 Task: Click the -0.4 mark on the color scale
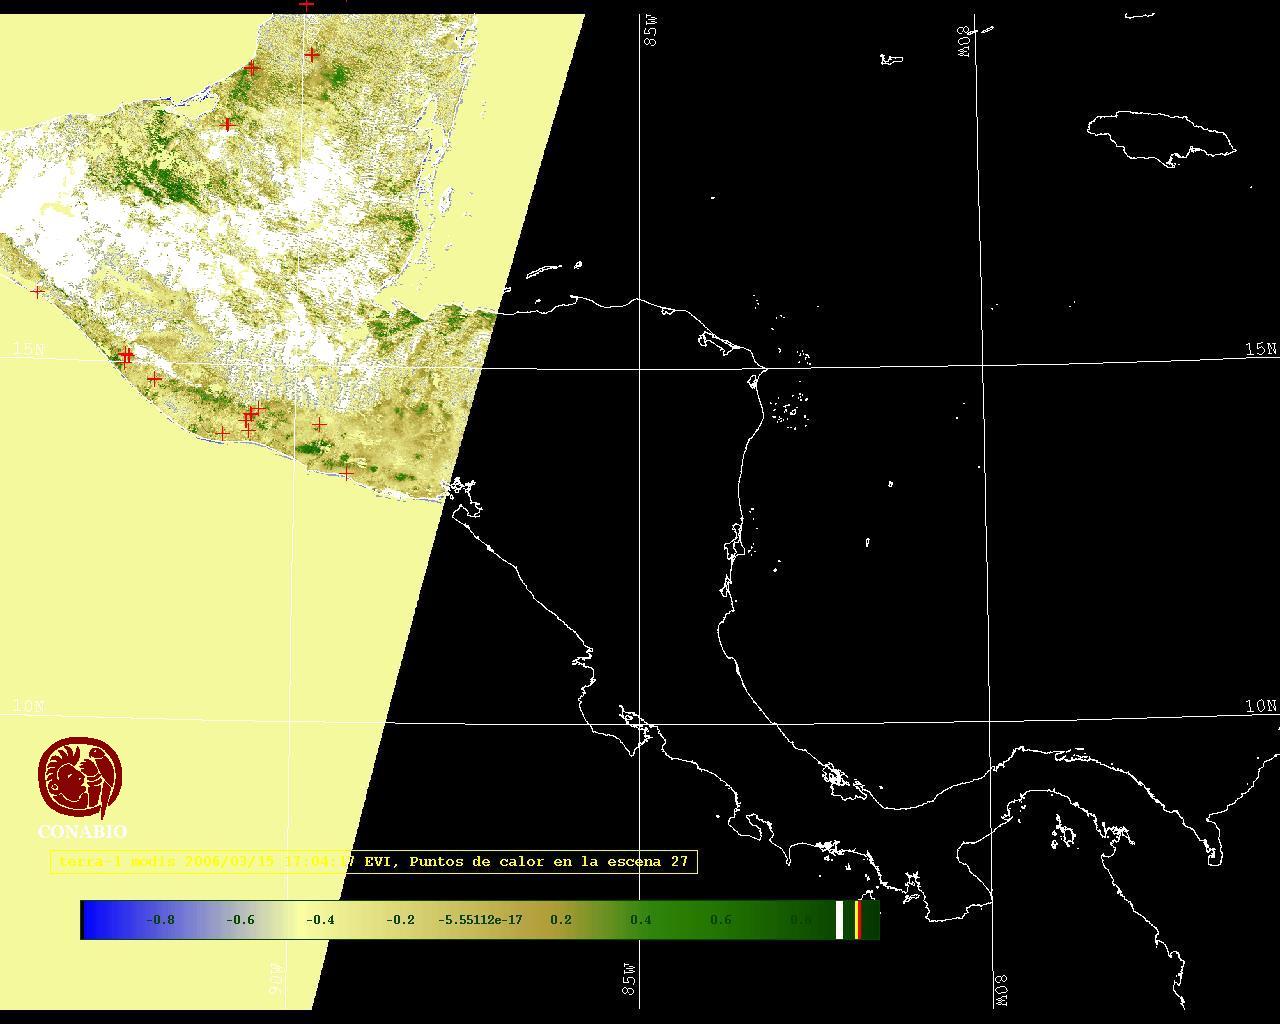(x=320, y=920)
